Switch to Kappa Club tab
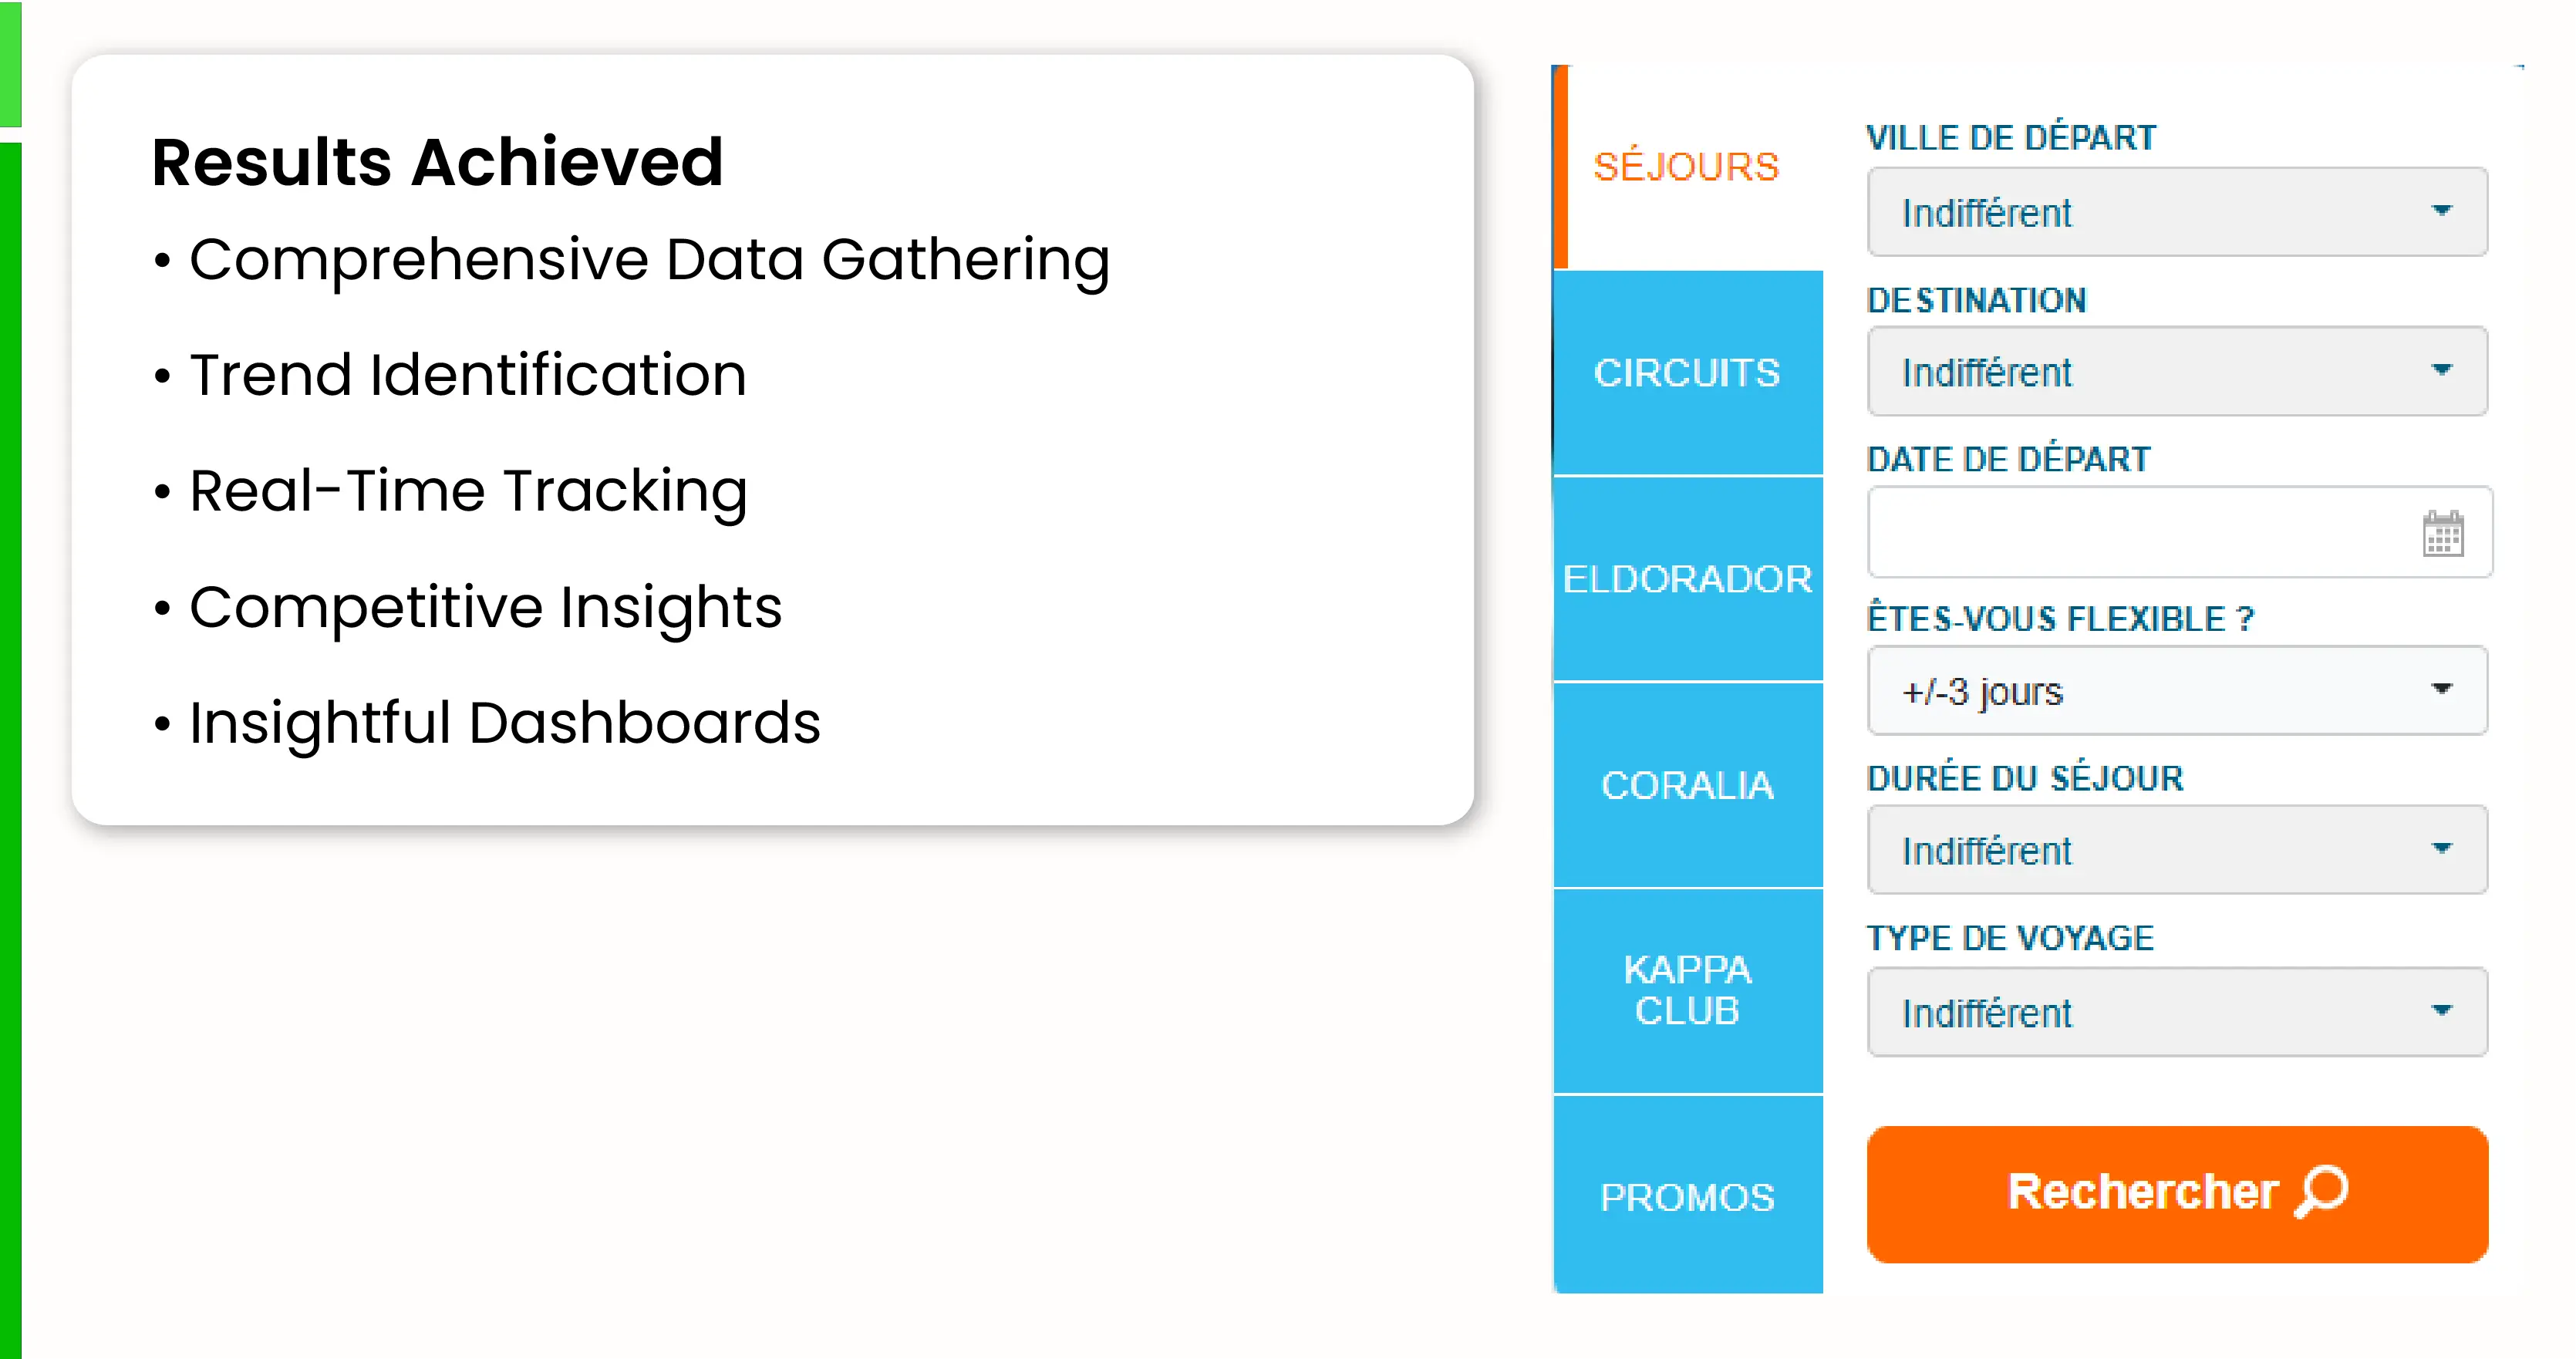The image size is (2576, 1359). [x=1686, y=990]
